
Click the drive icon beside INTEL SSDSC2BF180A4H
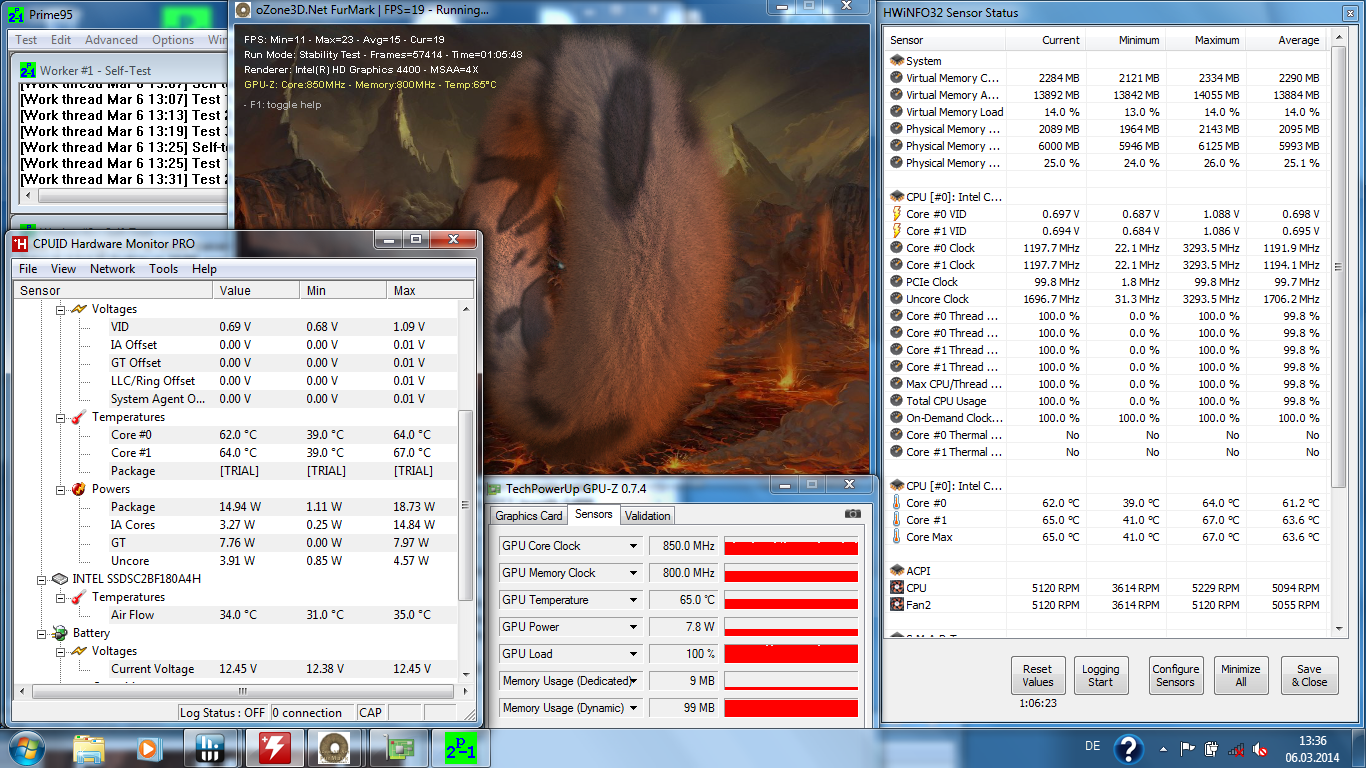point(60,579)
